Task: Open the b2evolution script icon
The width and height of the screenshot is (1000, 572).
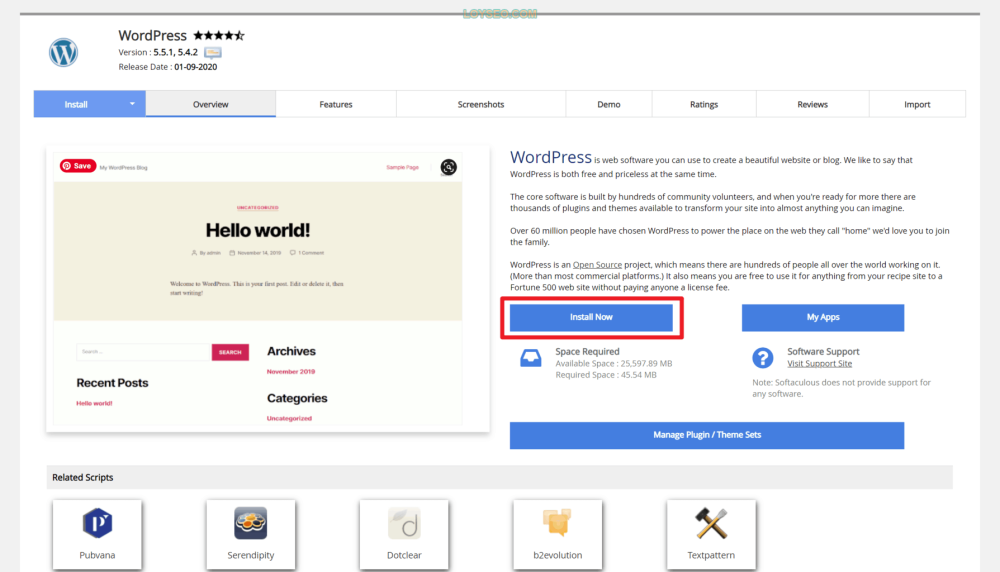Action: click(557, 524)
